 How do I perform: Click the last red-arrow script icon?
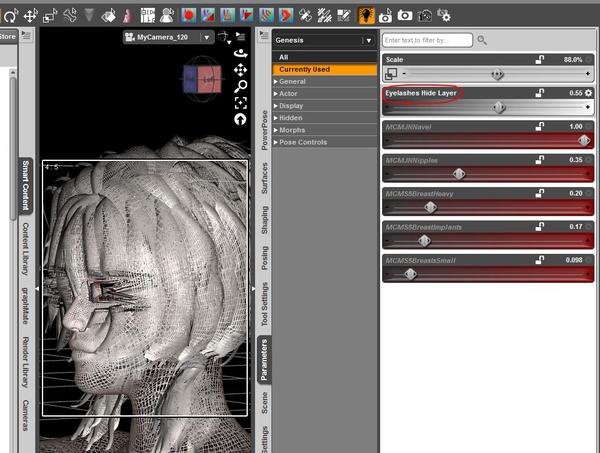[x=286, y=16]
